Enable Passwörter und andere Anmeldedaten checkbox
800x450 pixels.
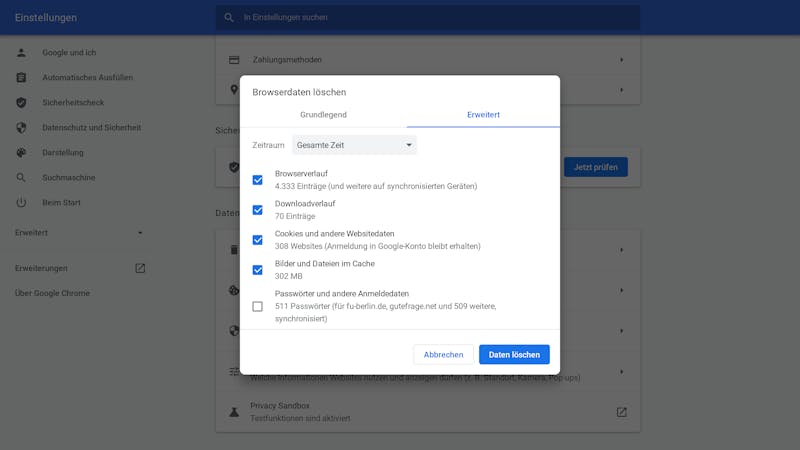258,306
